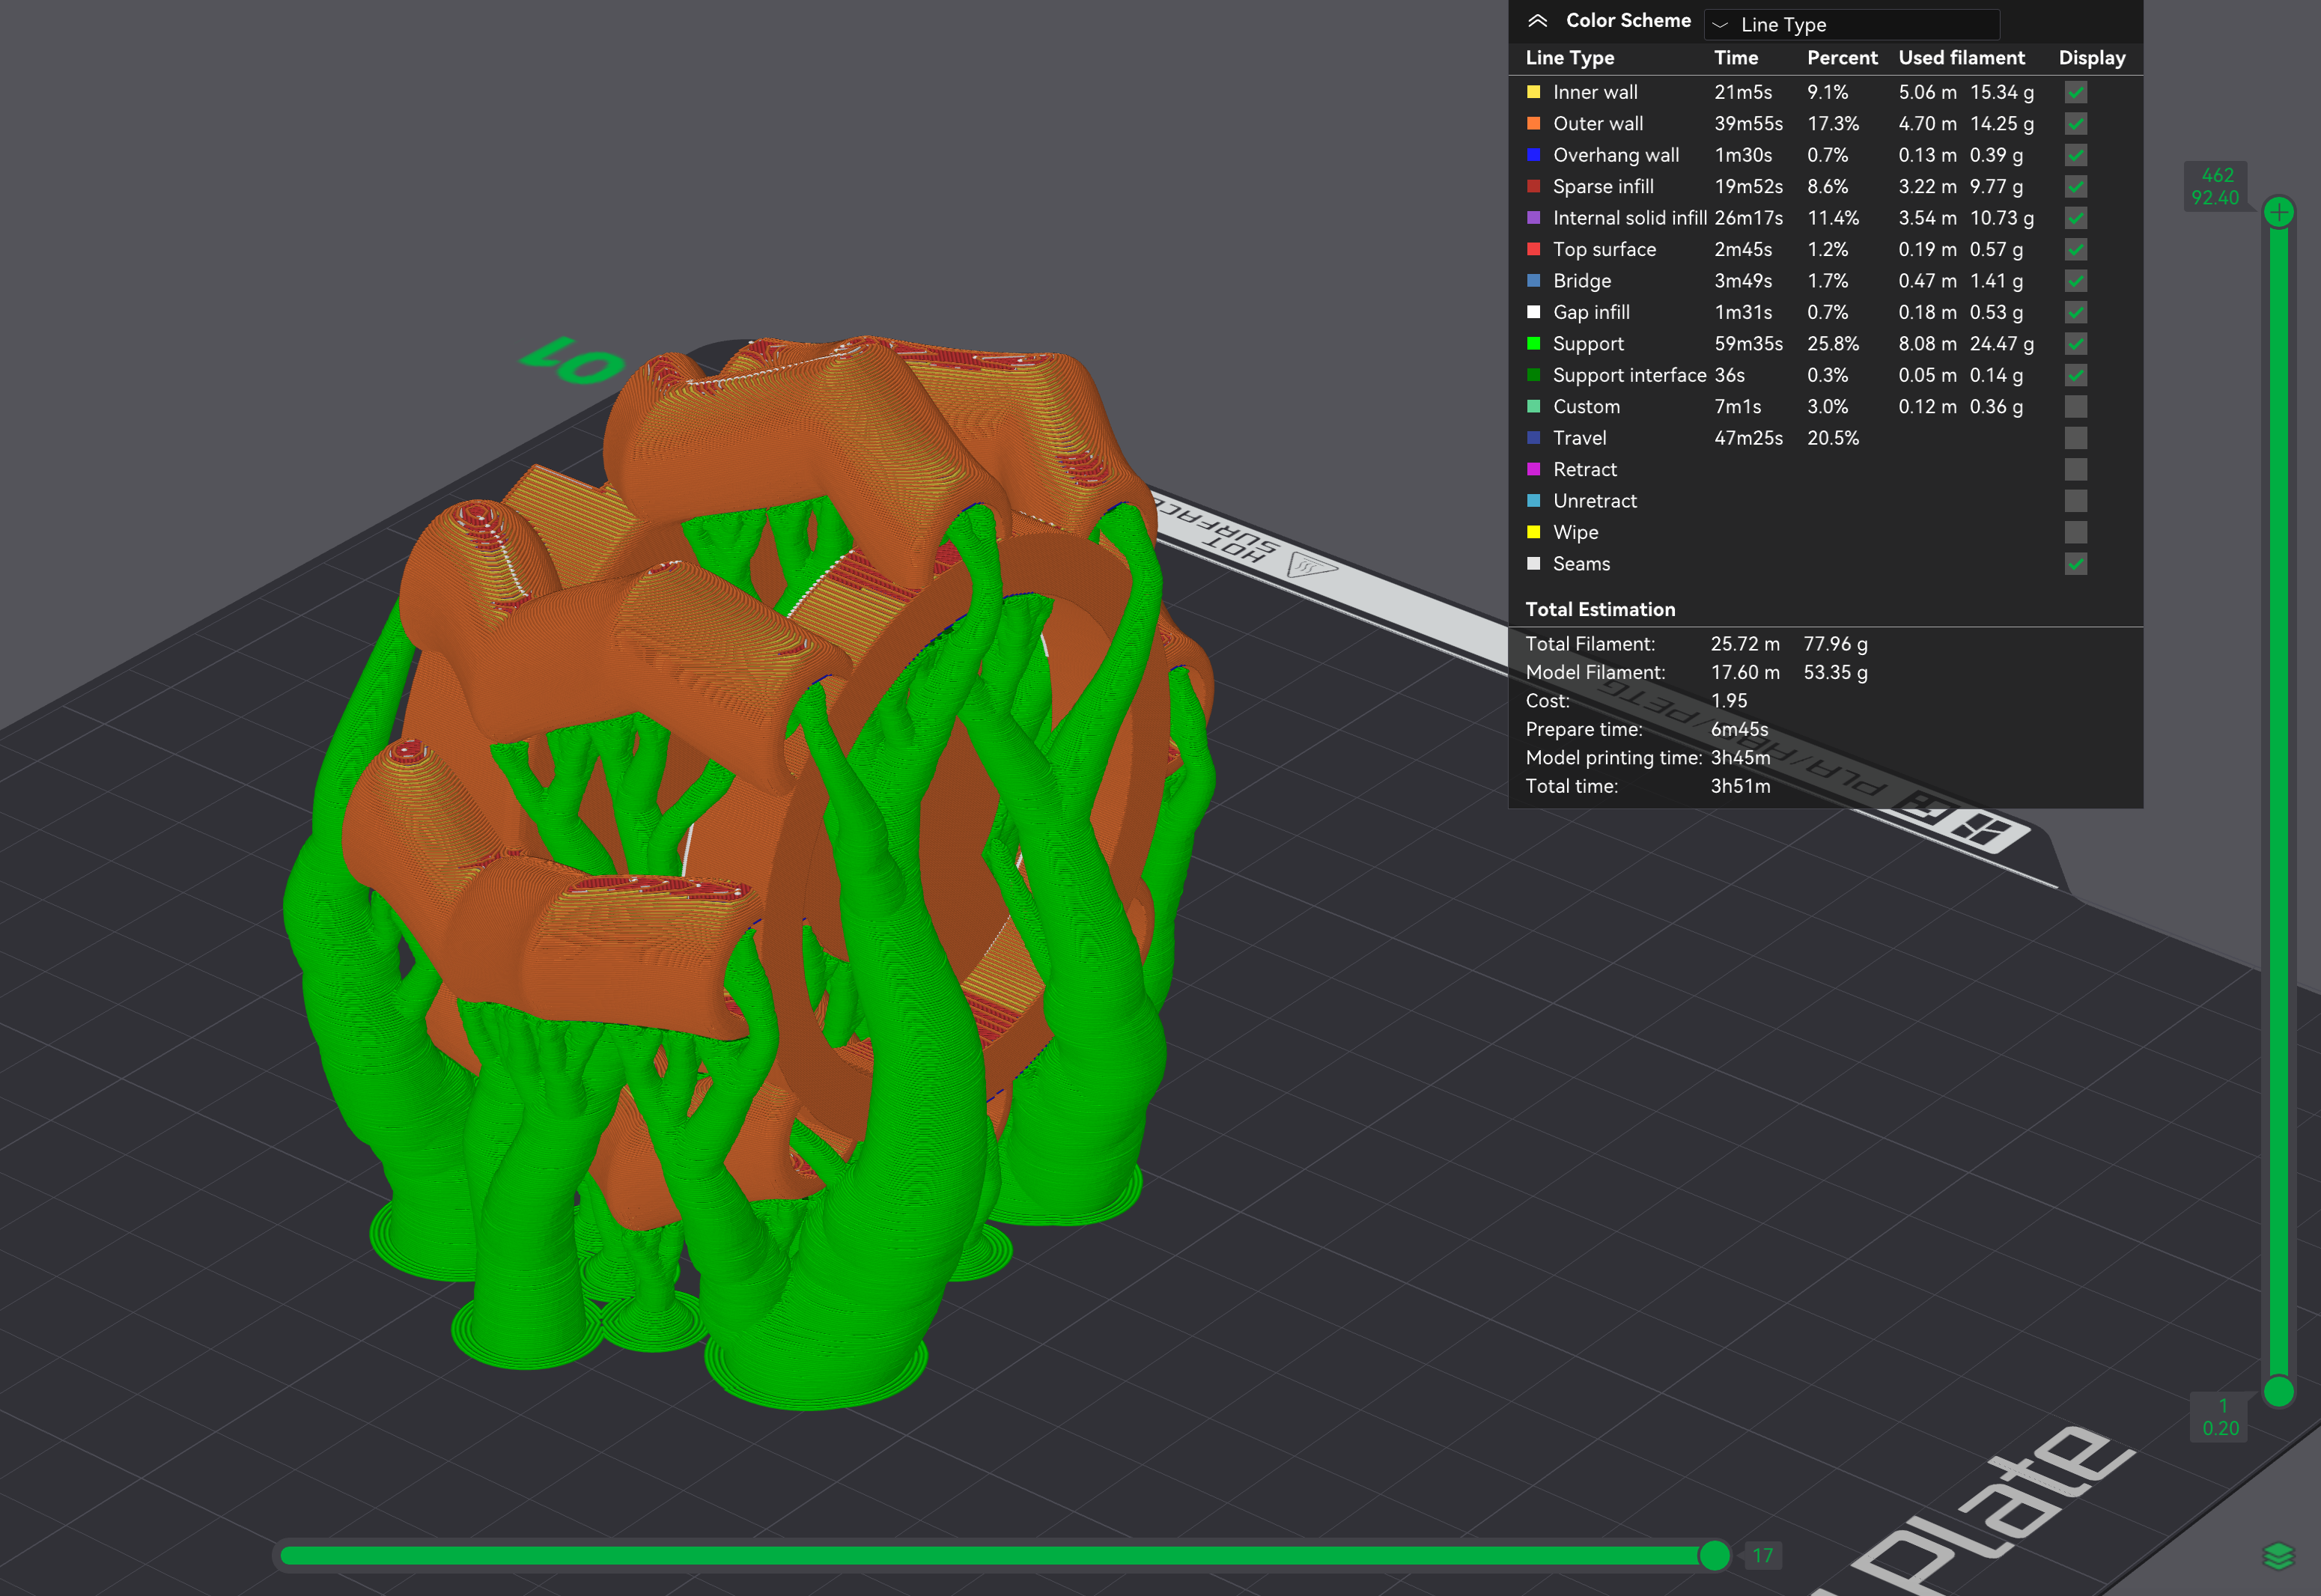Click the Cost value 1.95
The image size is (2321, 1596).
pyautogui.click(x=1729, y=701)
